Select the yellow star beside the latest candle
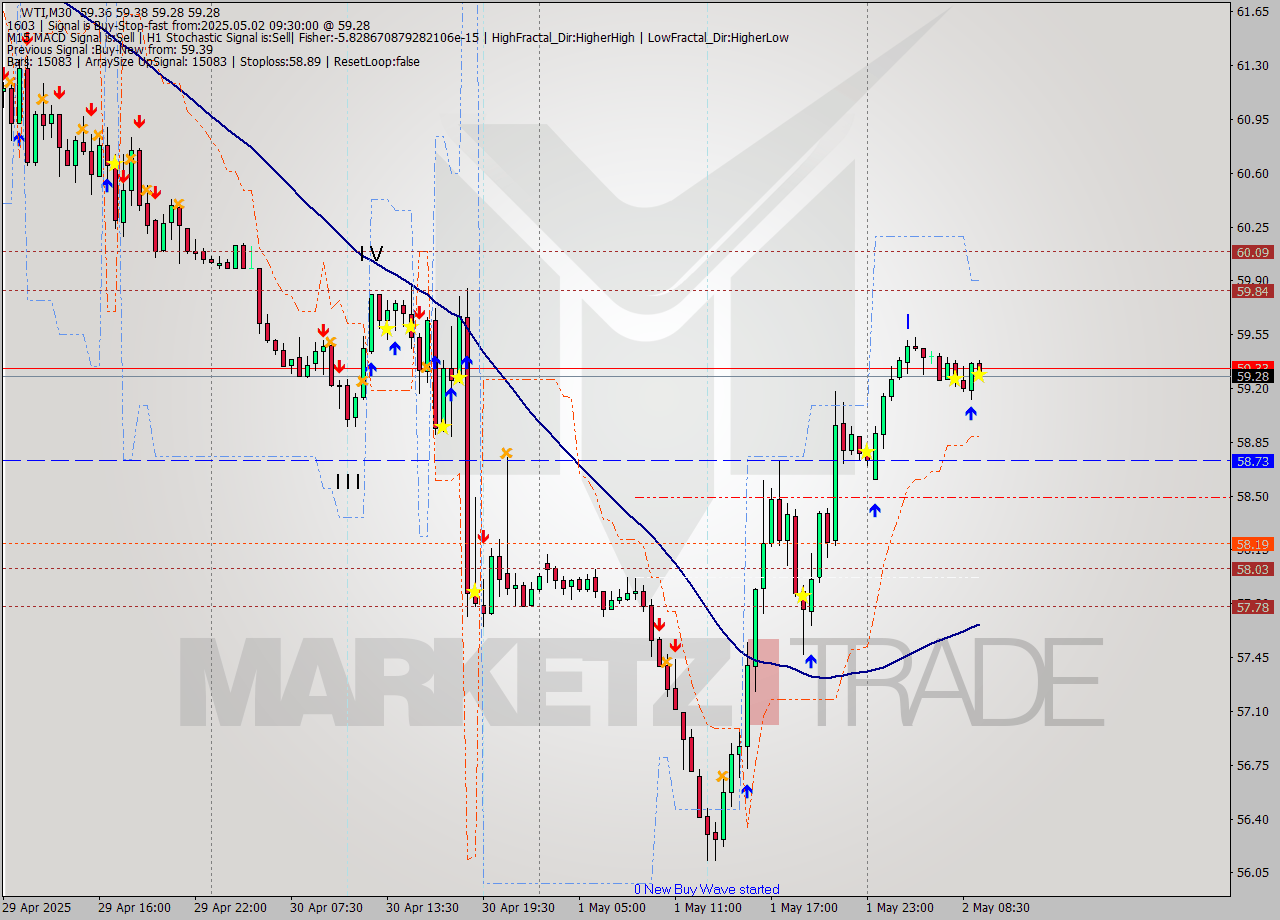 [977, 377]
